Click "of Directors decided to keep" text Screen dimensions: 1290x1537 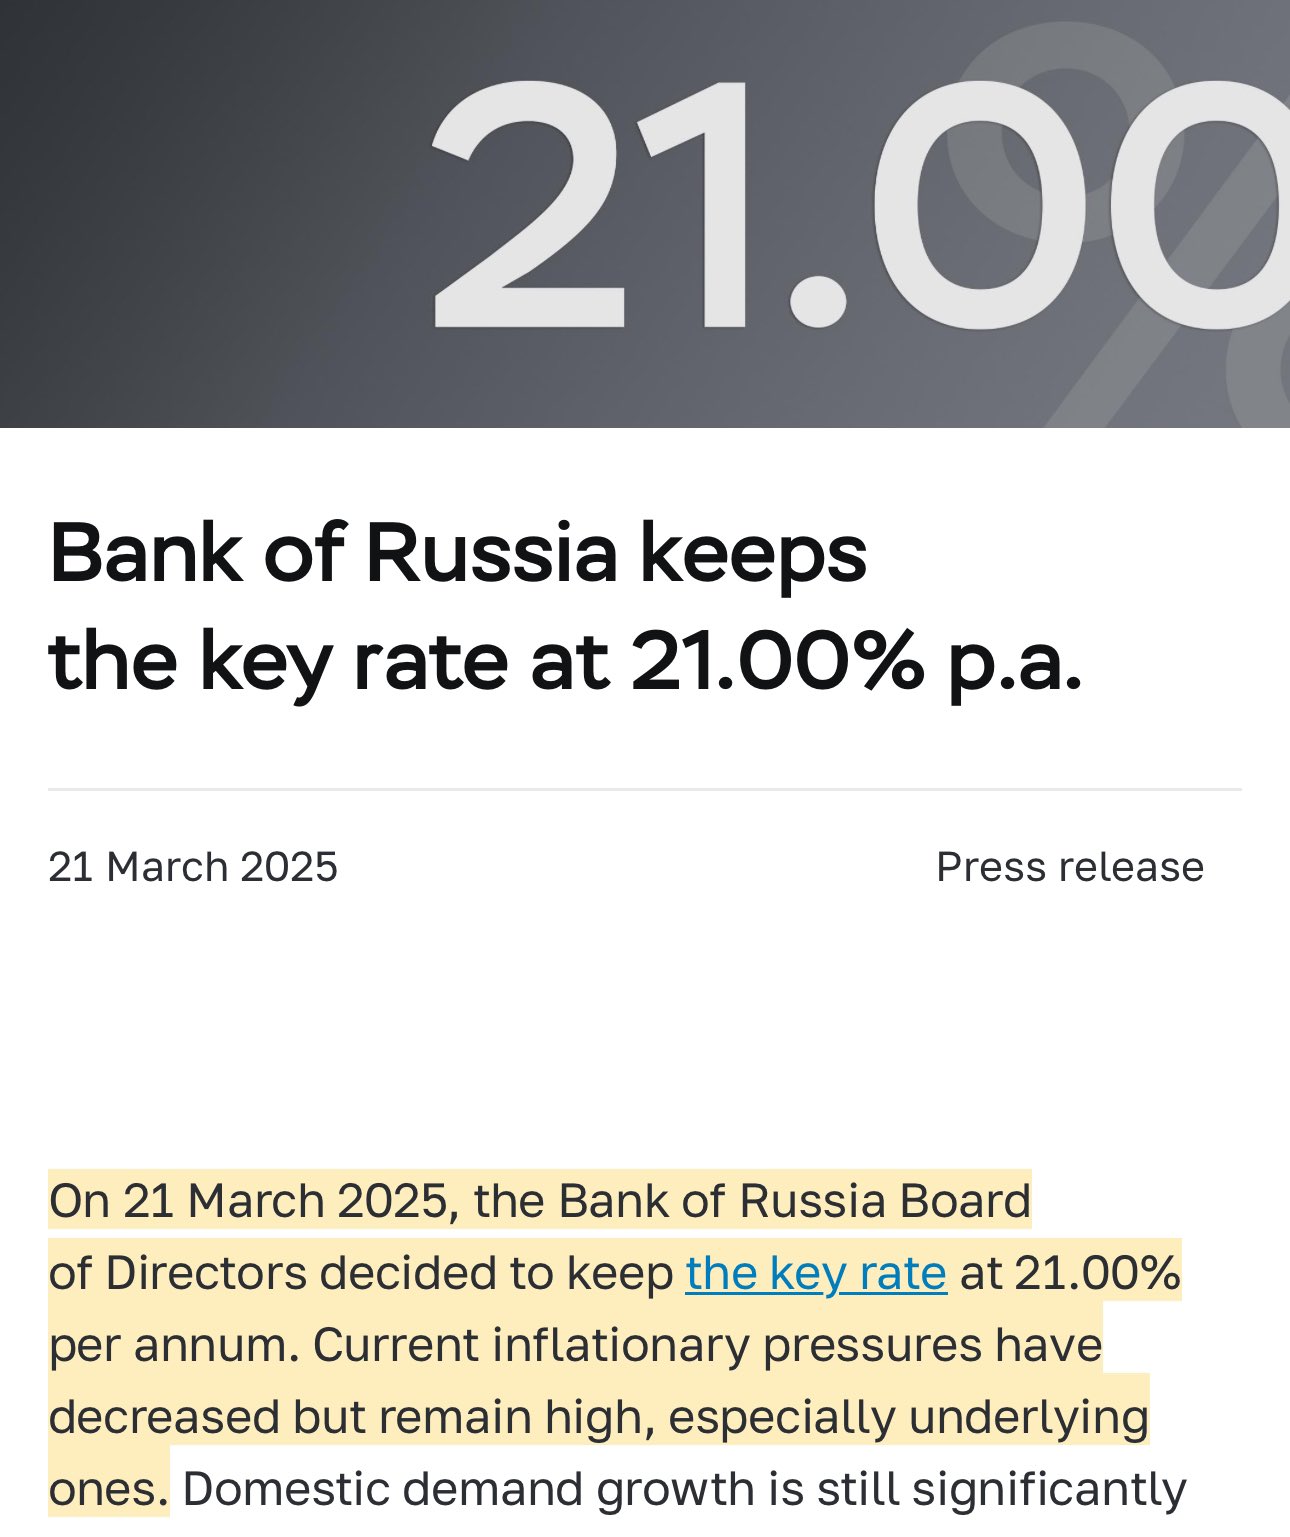pos(360,1273)
